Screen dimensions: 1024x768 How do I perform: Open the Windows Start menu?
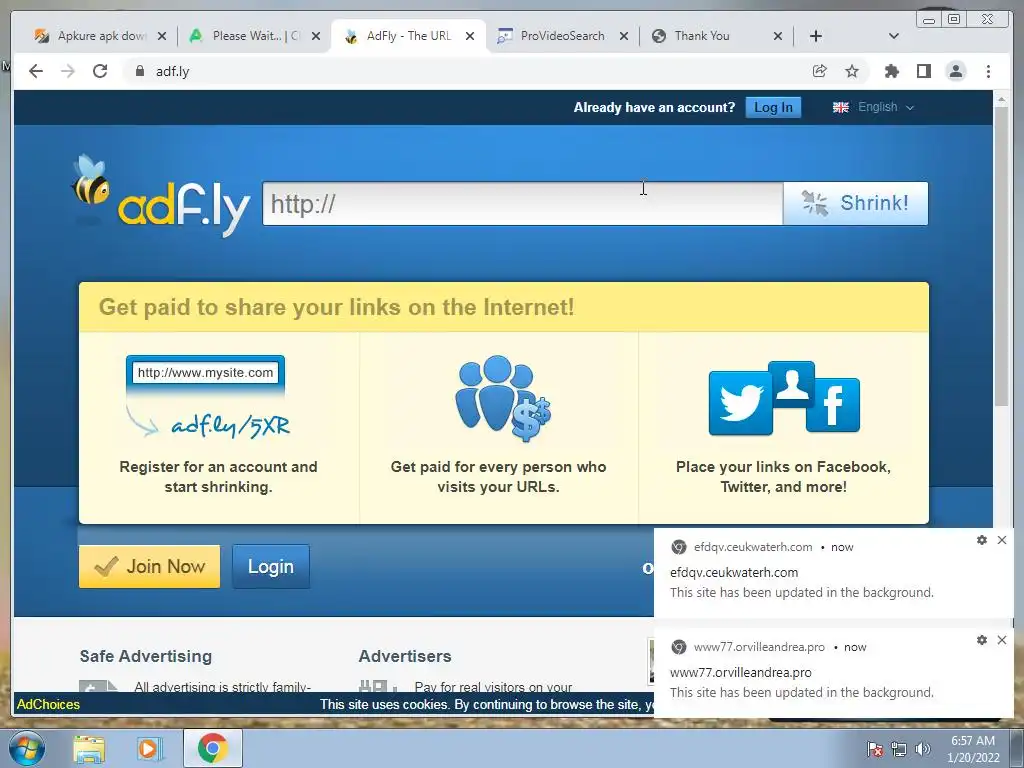26,748
